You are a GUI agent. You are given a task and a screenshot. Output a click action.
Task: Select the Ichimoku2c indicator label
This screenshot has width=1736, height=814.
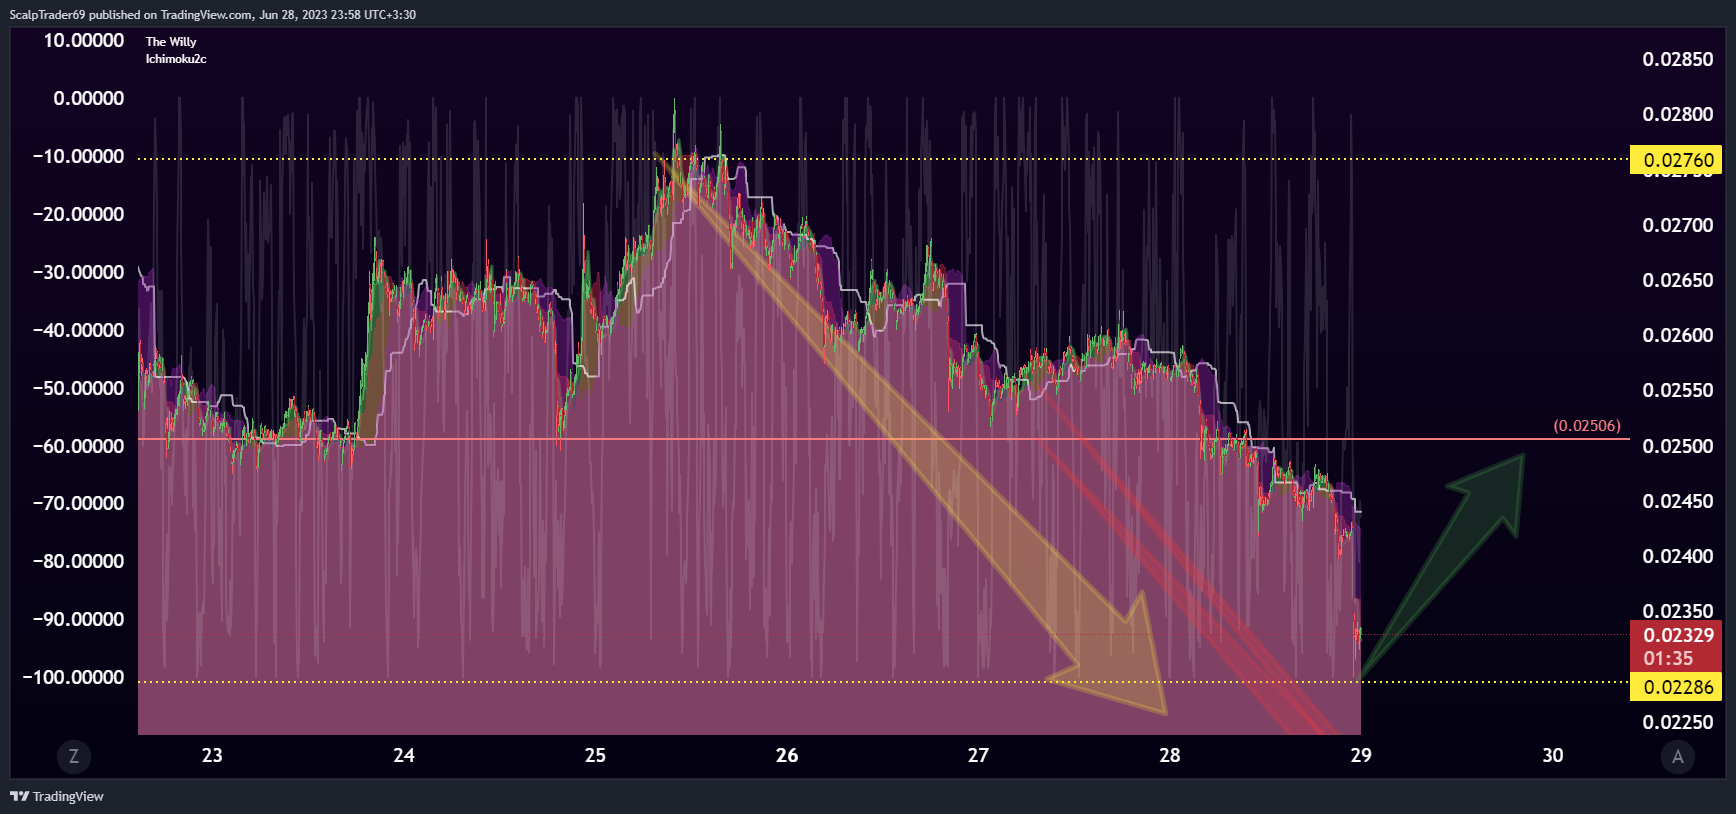coord(176,59)
